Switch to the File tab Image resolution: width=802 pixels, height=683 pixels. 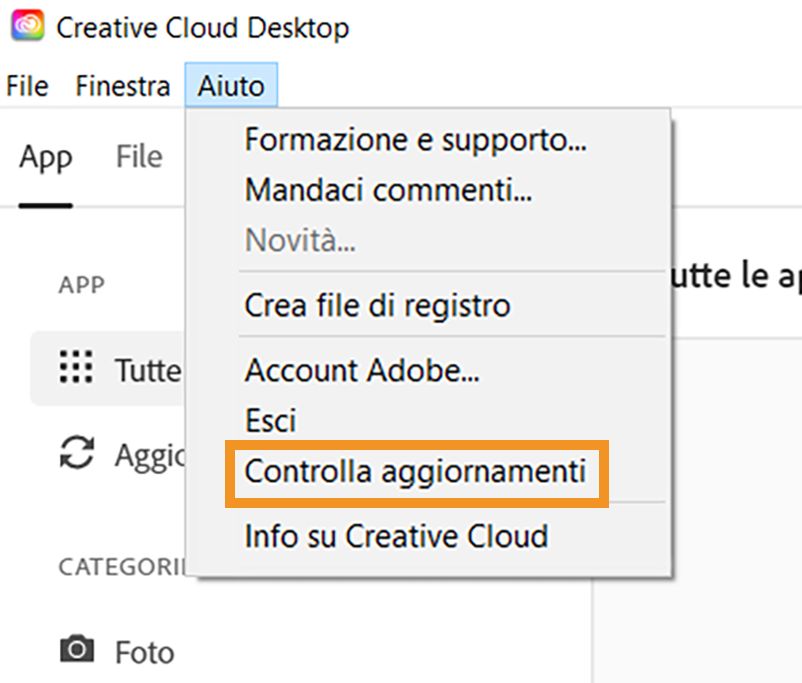[x=137, y=156]
